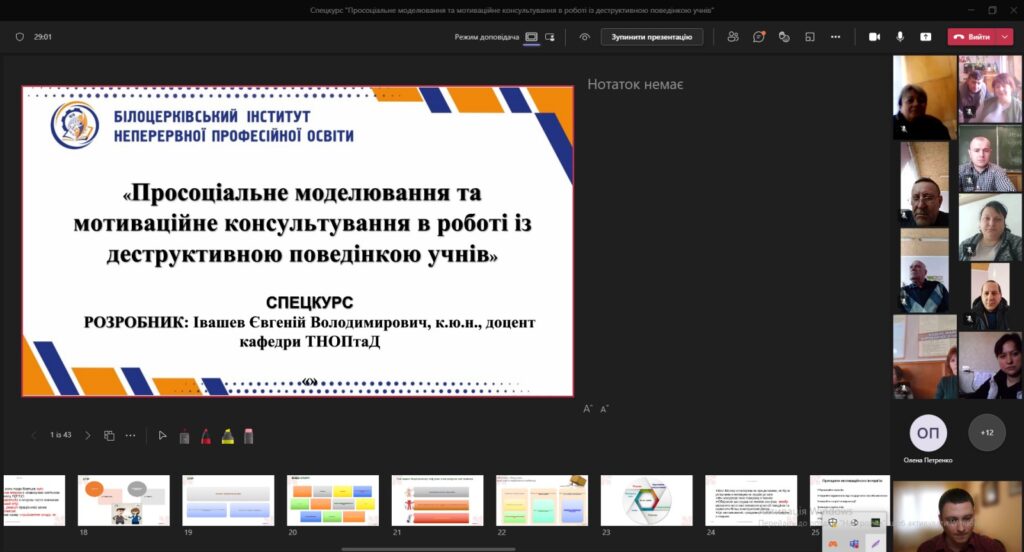Viewport: 1024px width, 552px height.
Task: Open the participants panel
Action: (x=733, y=37)
